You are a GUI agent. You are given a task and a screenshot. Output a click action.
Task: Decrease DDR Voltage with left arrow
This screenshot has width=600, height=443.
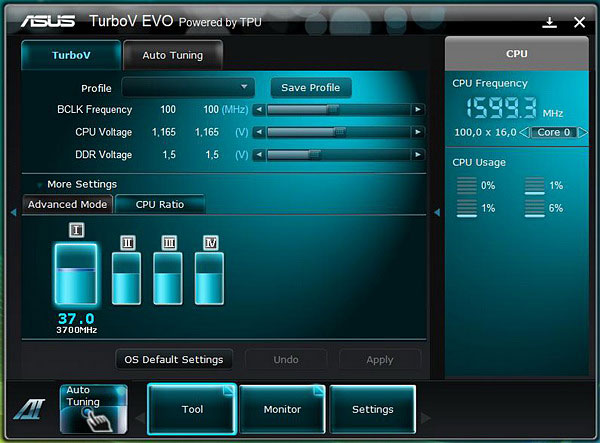click(259, 155)
